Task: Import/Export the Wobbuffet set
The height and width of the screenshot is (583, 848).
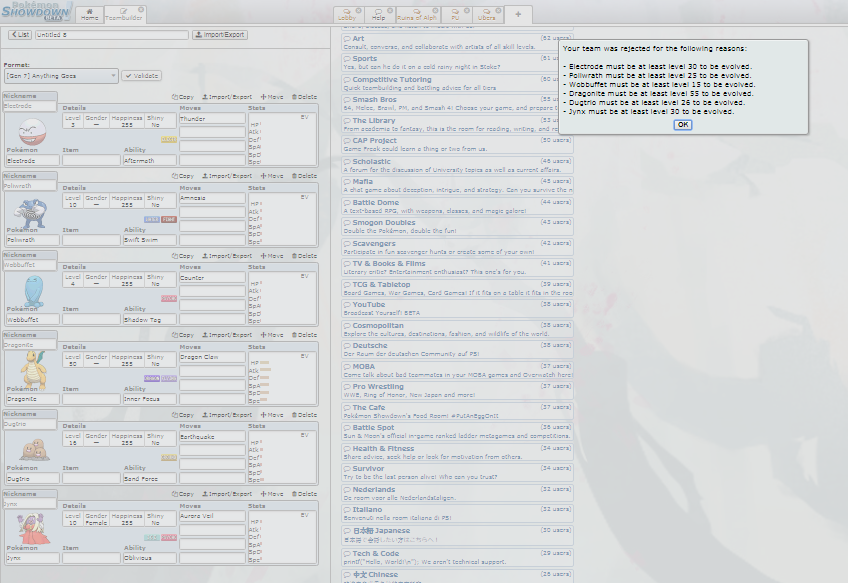Action: pyautogui.click(x=227, y=256)
